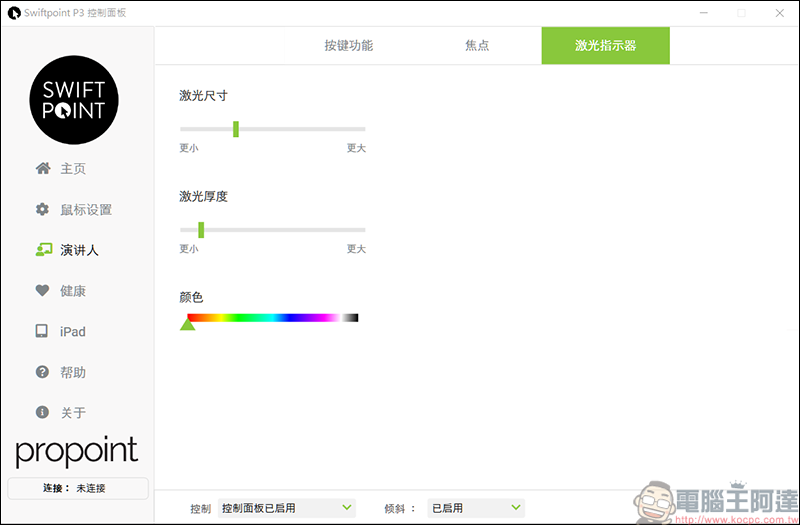Pick black at the color bar end
The image size is (800, 525).
356,318
